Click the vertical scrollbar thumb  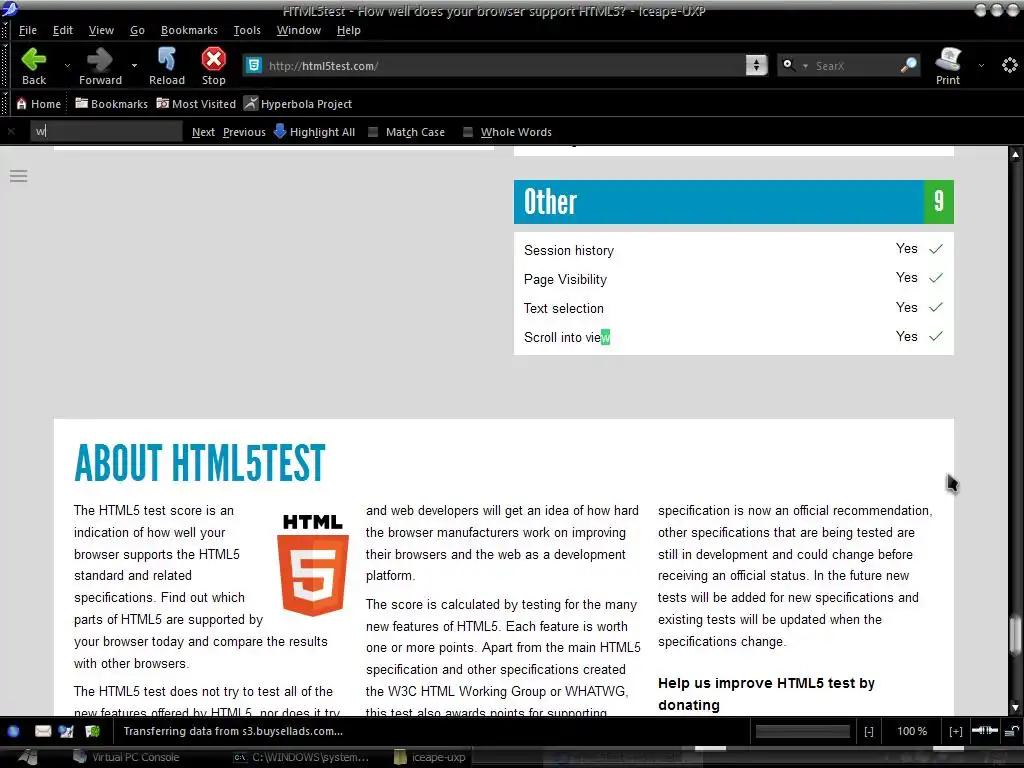click(x=1015, y=633)
